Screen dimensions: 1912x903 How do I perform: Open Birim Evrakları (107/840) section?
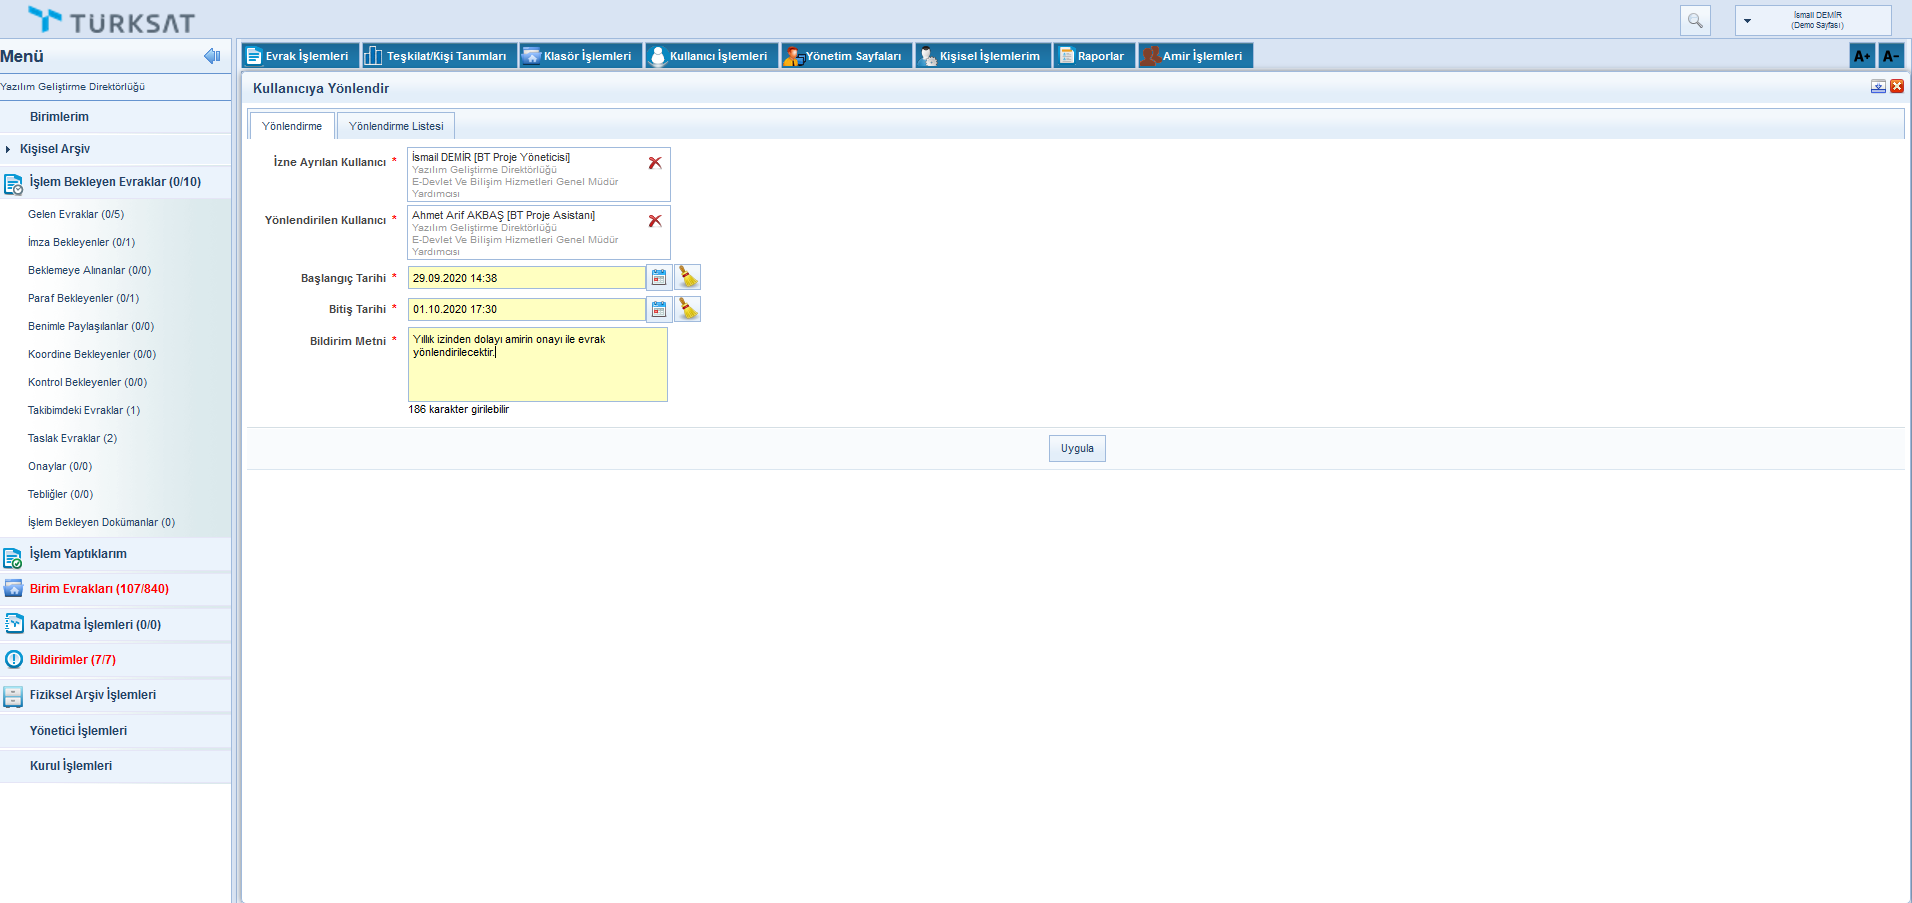point(99,589)
